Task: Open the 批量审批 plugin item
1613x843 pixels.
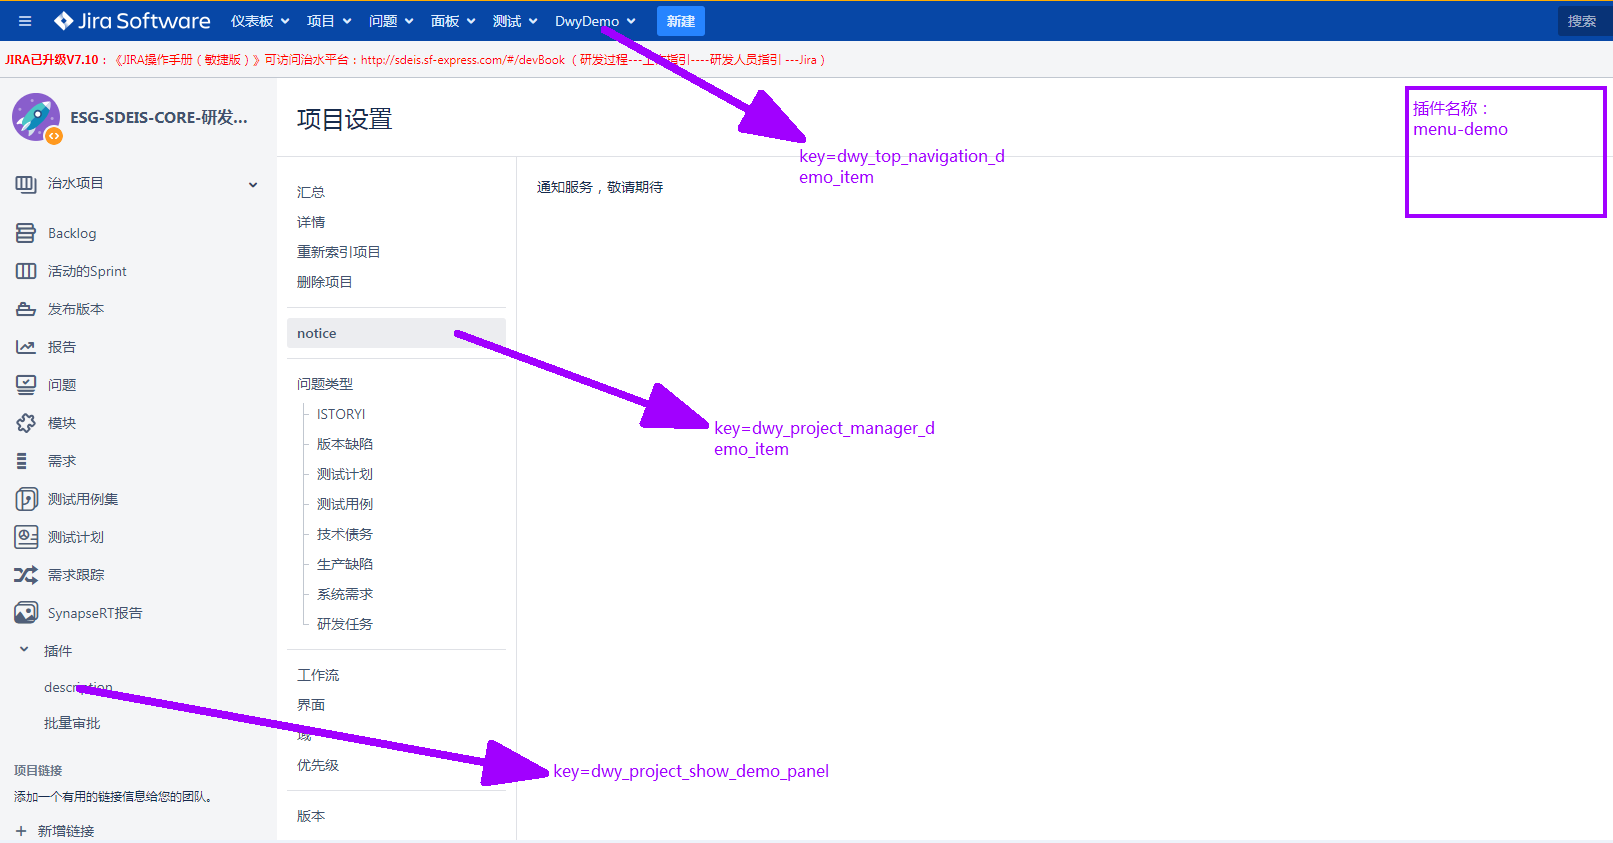Action: tap(72, 723)
